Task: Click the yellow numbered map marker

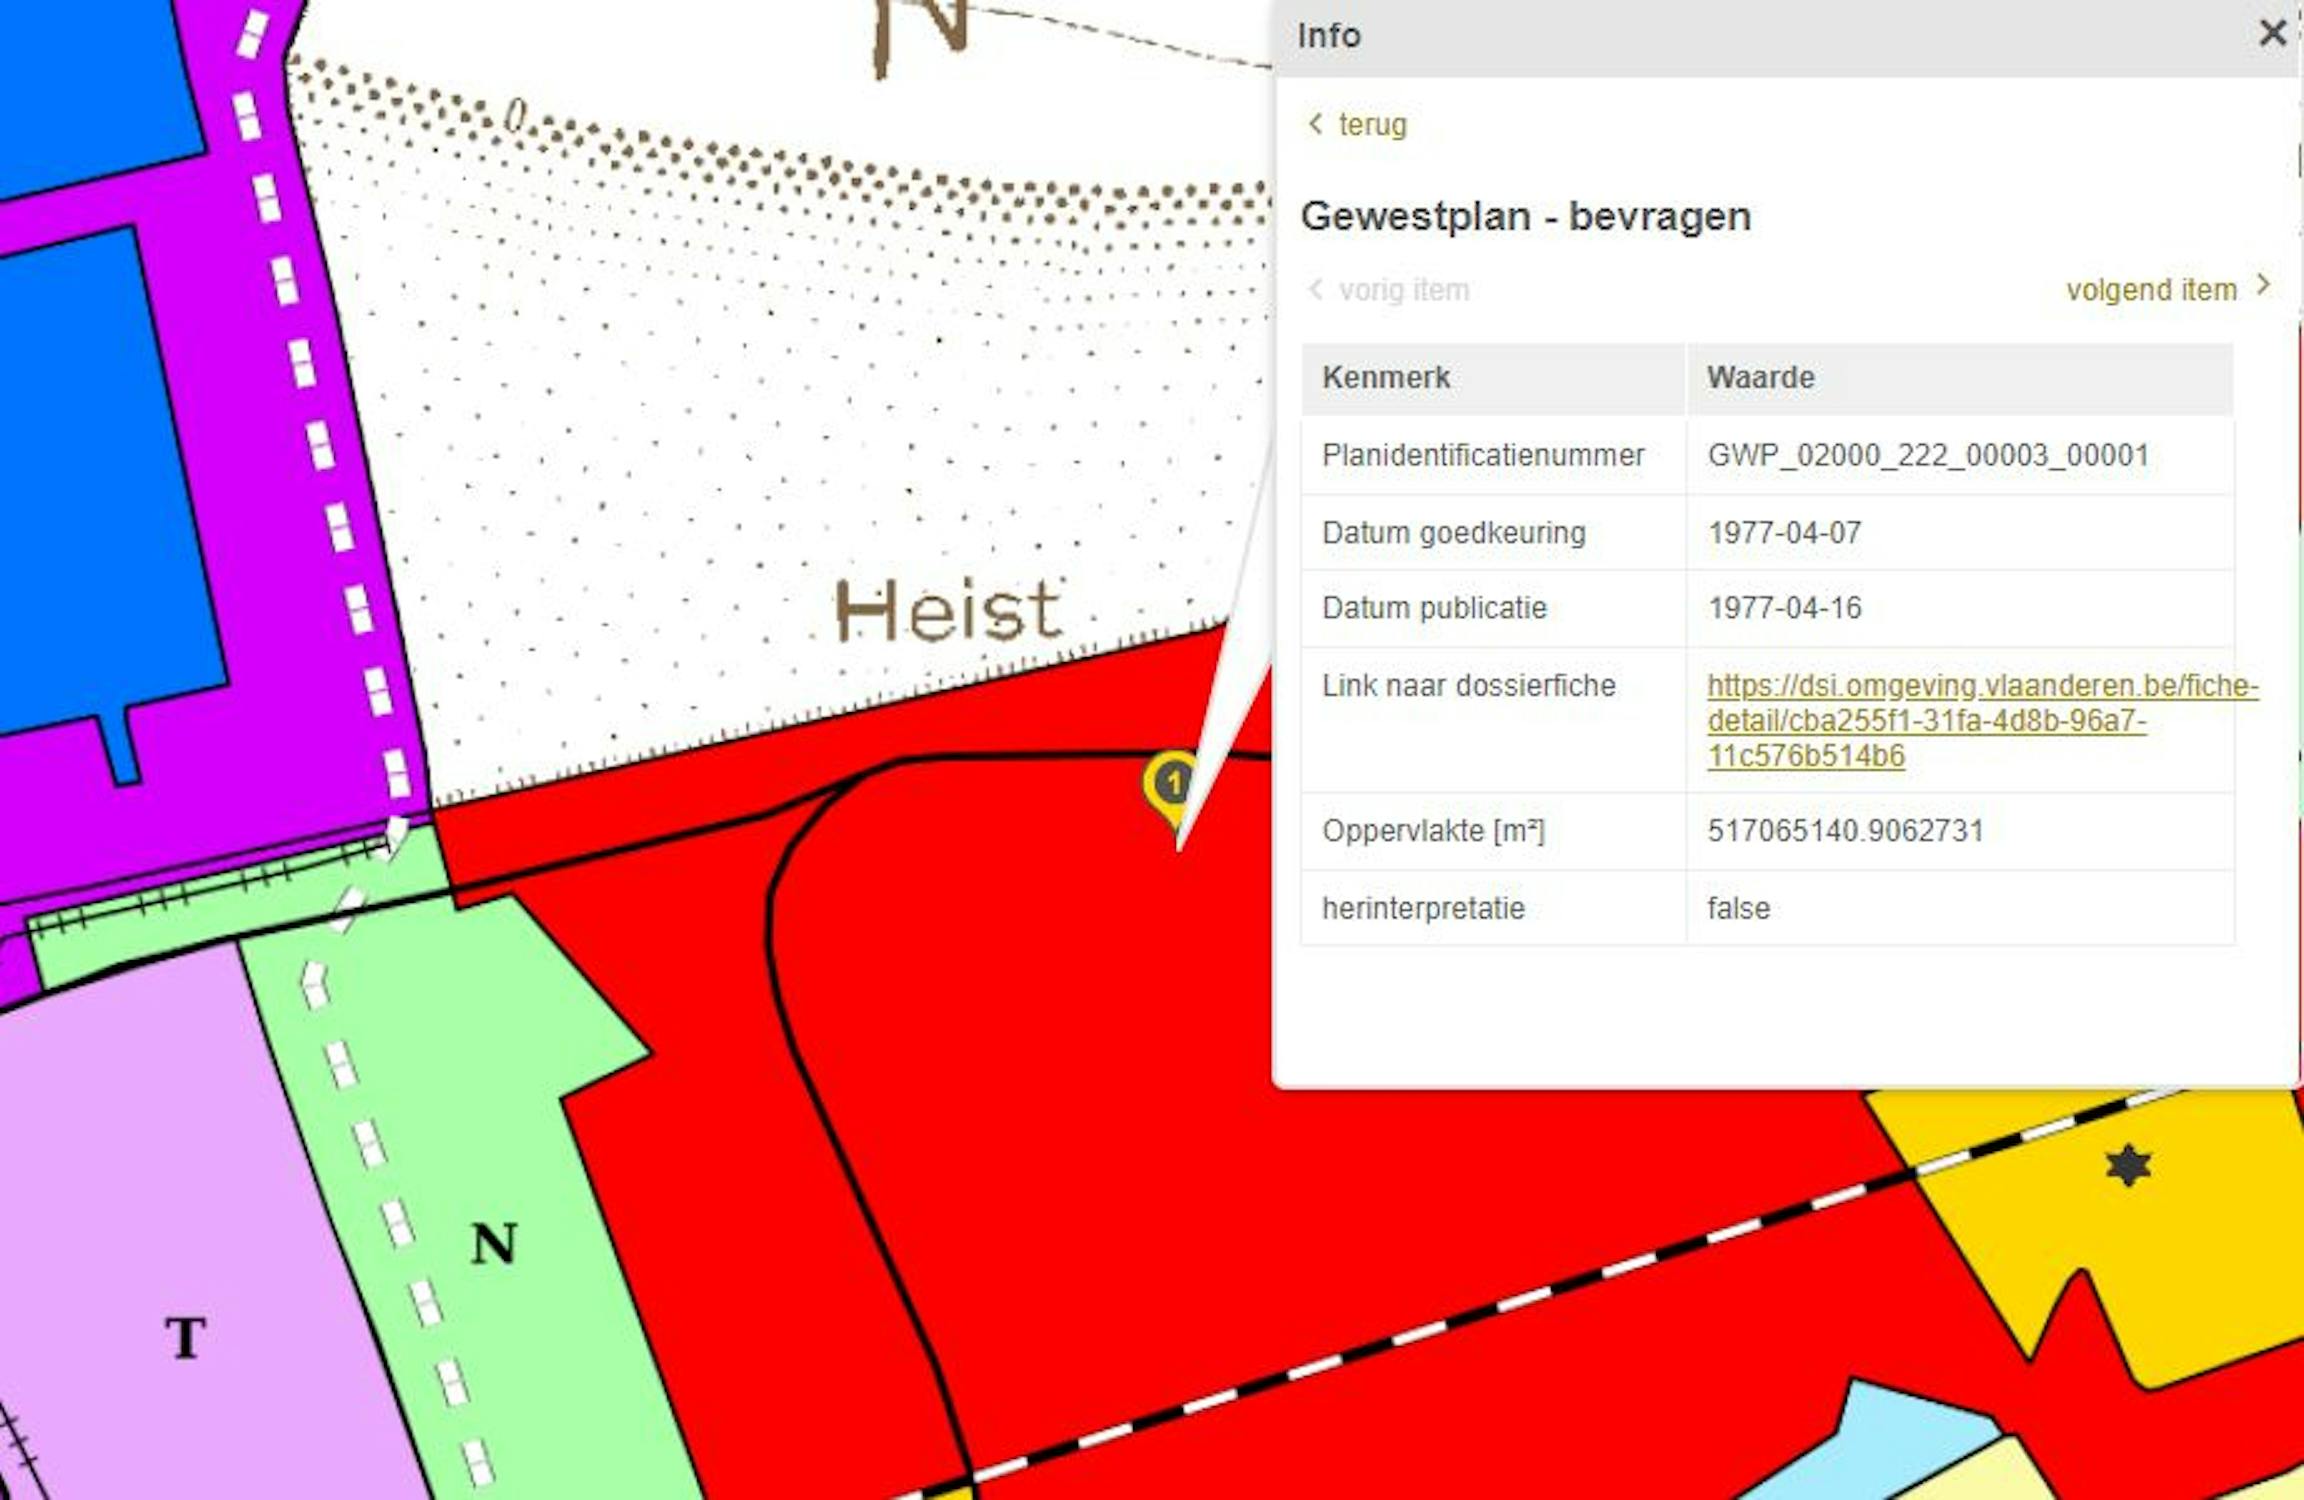Action: (x=1172, y=784)
